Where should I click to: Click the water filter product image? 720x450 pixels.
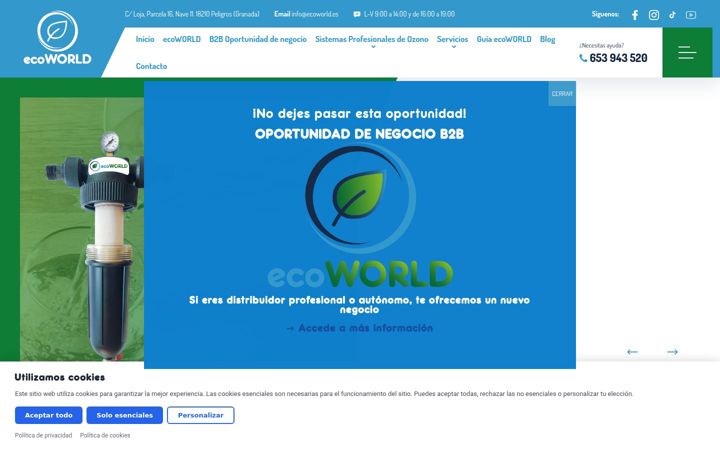[82, 229]
